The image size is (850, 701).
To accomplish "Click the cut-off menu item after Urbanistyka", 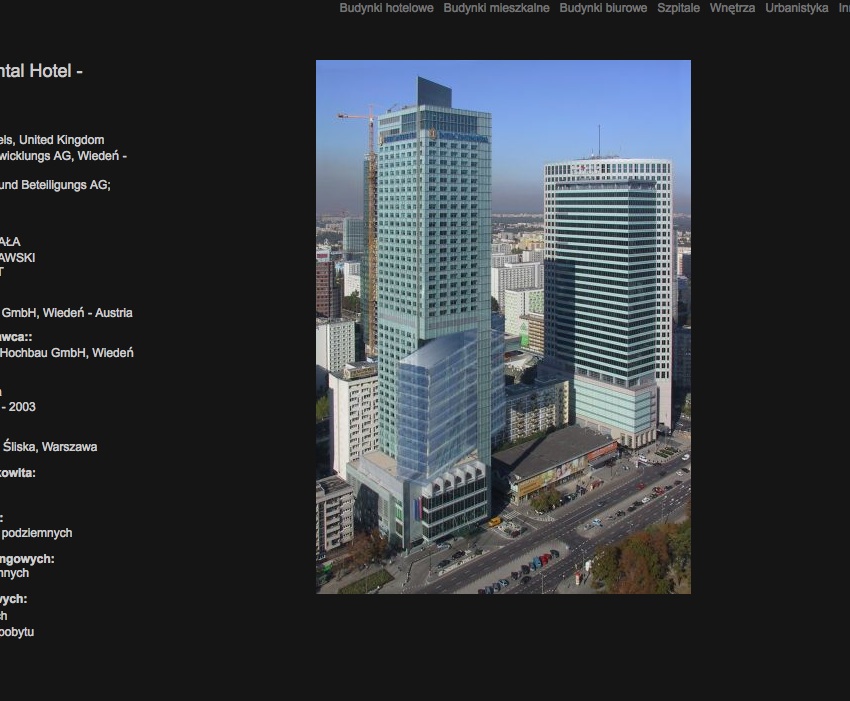I will coord(843,8).
